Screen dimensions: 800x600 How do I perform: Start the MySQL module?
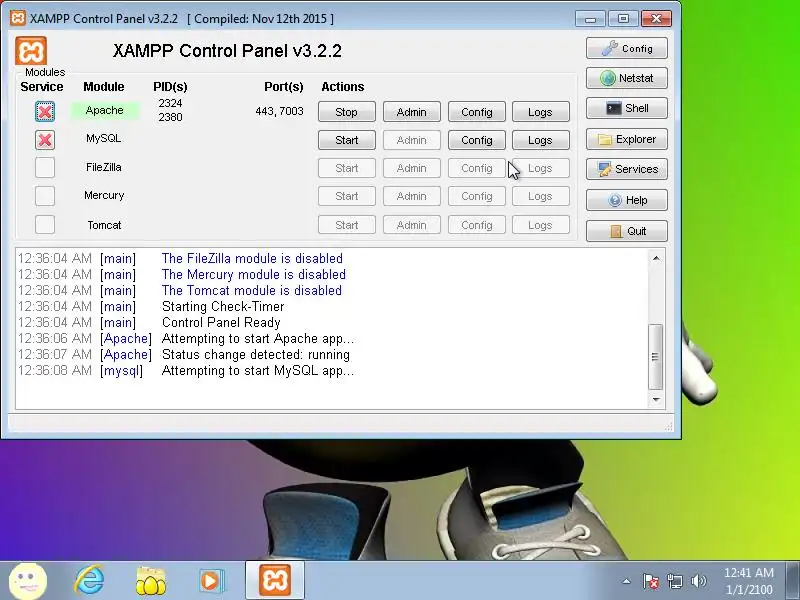(346, 140)
